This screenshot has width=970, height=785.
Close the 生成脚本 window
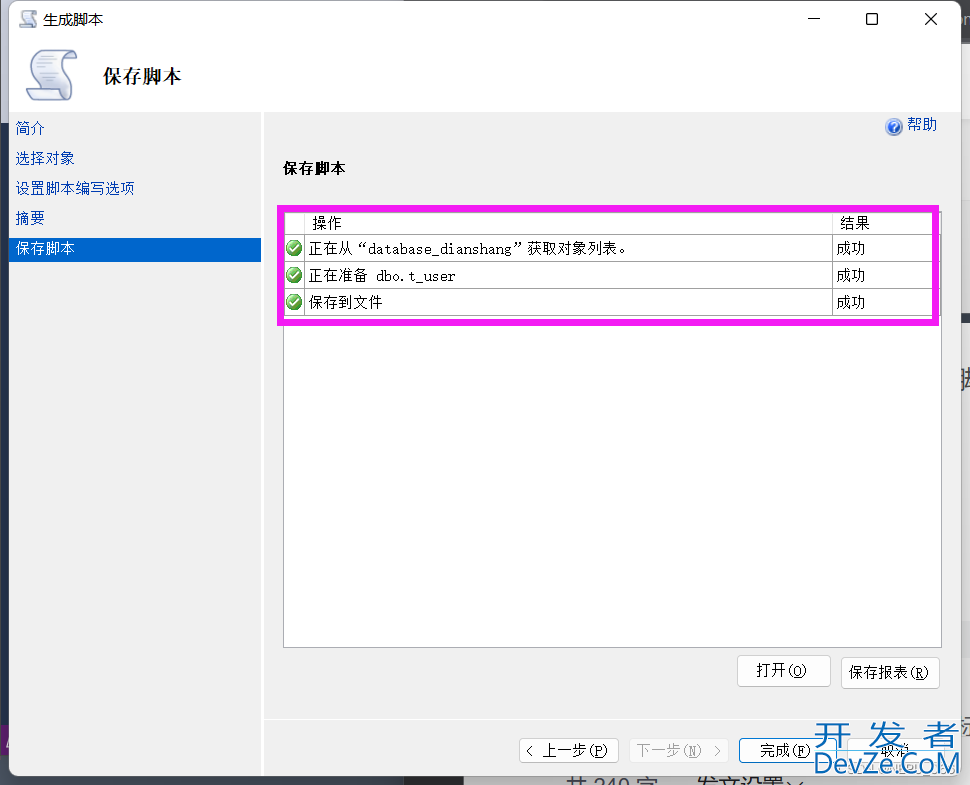[x=930, y=19]
